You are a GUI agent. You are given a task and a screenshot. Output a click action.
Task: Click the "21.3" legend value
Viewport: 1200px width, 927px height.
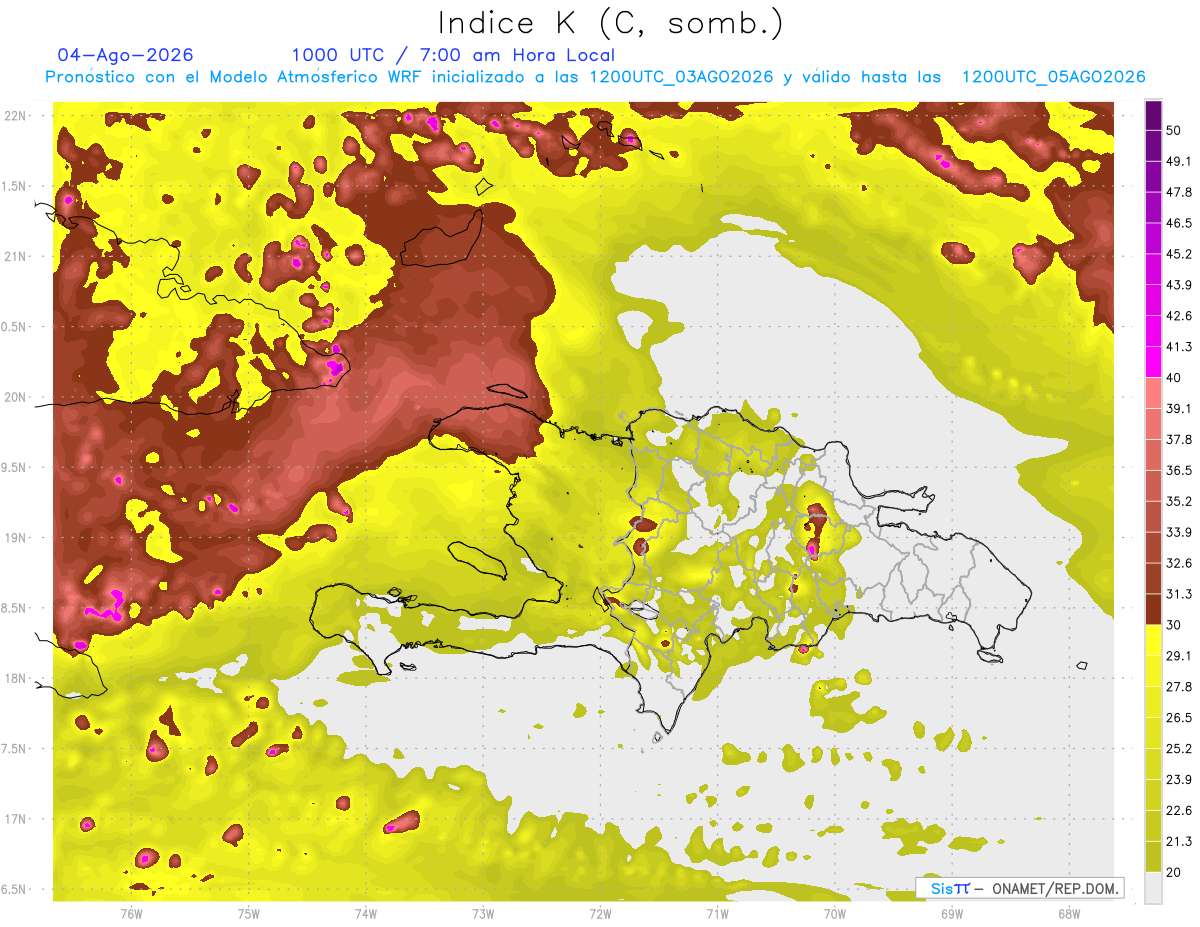[1179, 841]
